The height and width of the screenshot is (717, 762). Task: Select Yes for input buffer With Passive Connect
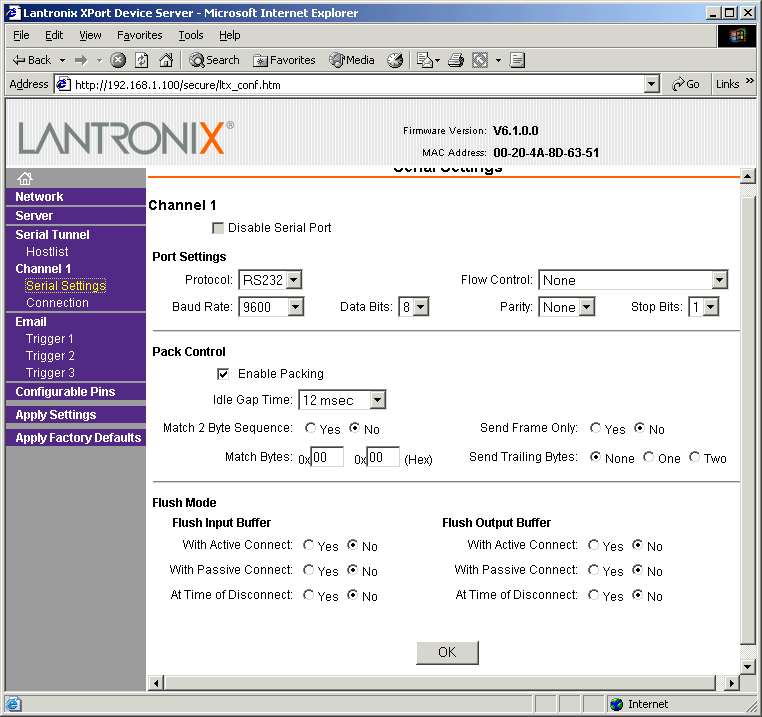[308, 570]
